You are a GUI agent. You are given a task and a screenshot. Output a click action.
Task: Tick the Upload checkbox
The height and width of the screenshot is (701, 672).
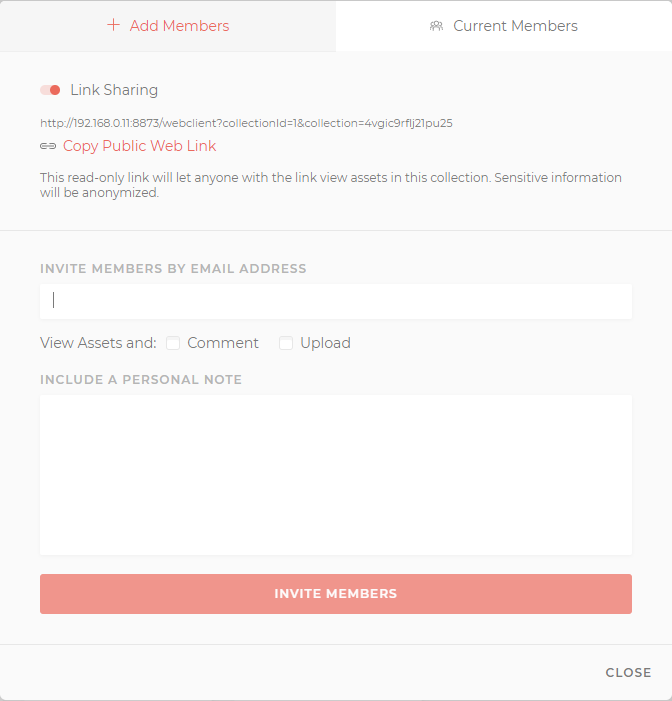(286, 343)
